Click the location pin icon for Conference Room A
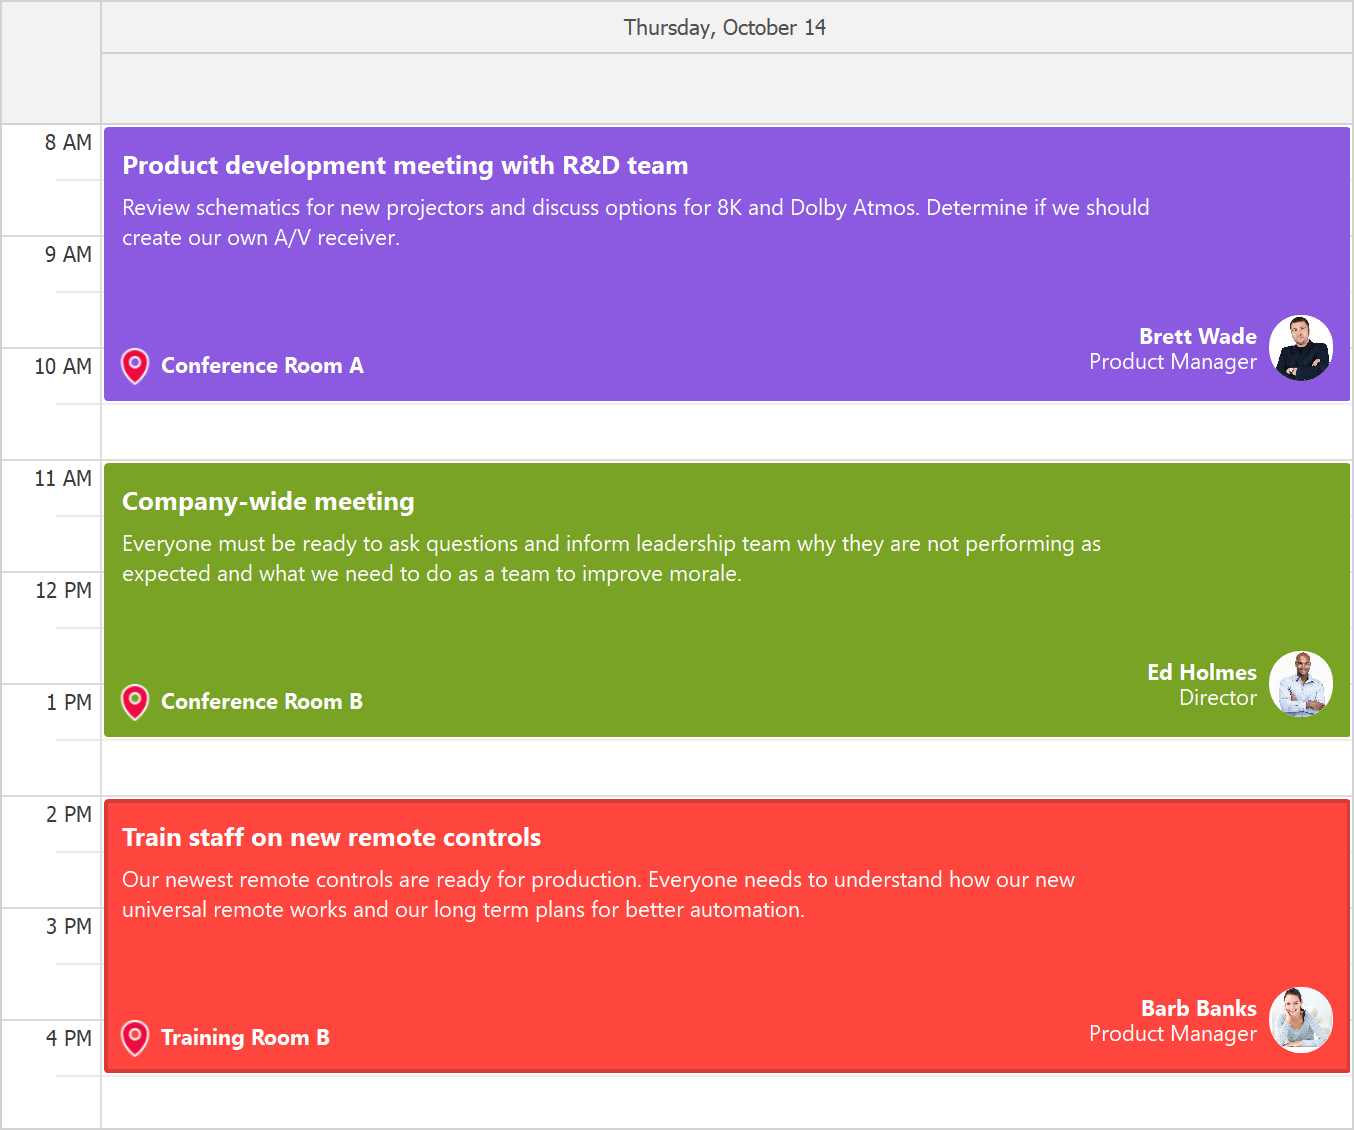This screenshot has height=1130, width=1354. (x=134, y=366)
